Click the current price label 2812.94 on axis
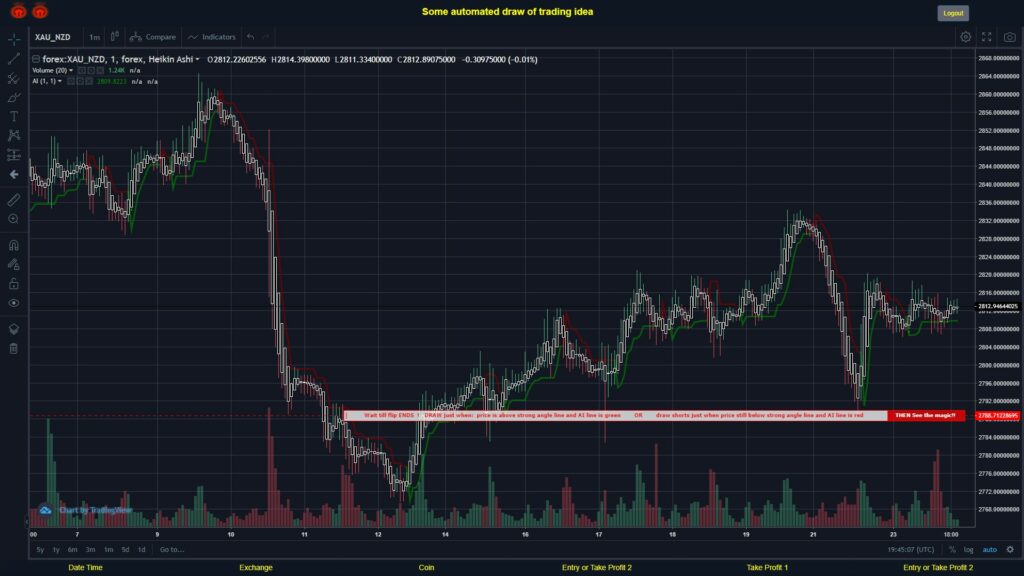The height and width of the screenshot is (576, 1024). (x=998, y=306)
